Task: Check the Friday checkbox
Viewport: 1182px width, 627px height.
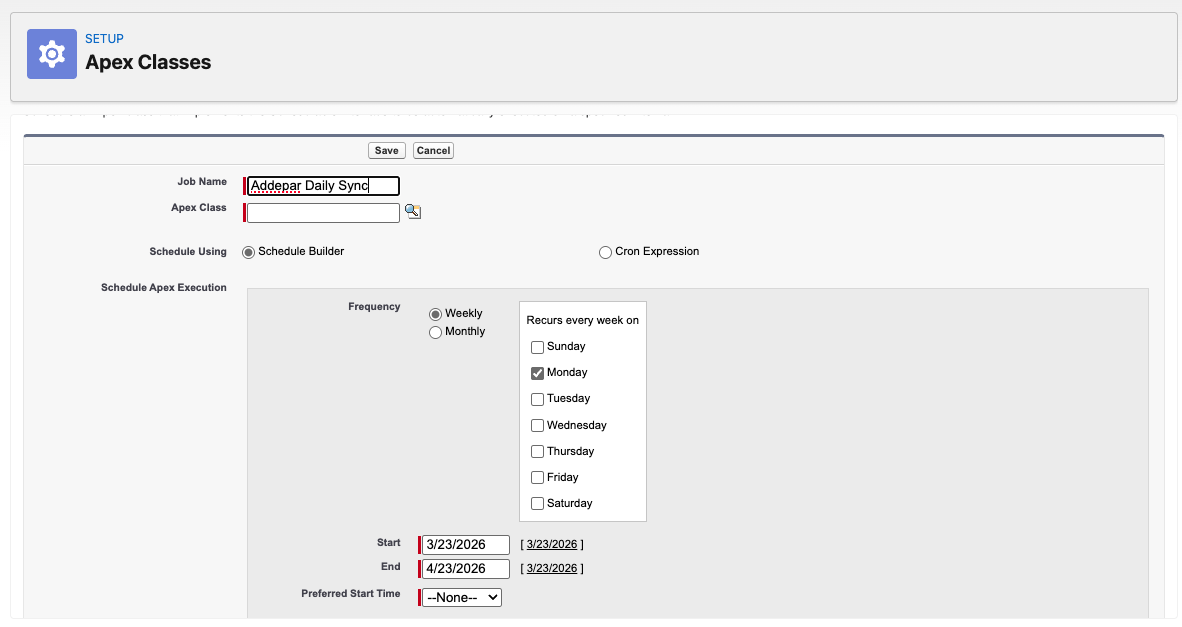Action: coord(537,478)
